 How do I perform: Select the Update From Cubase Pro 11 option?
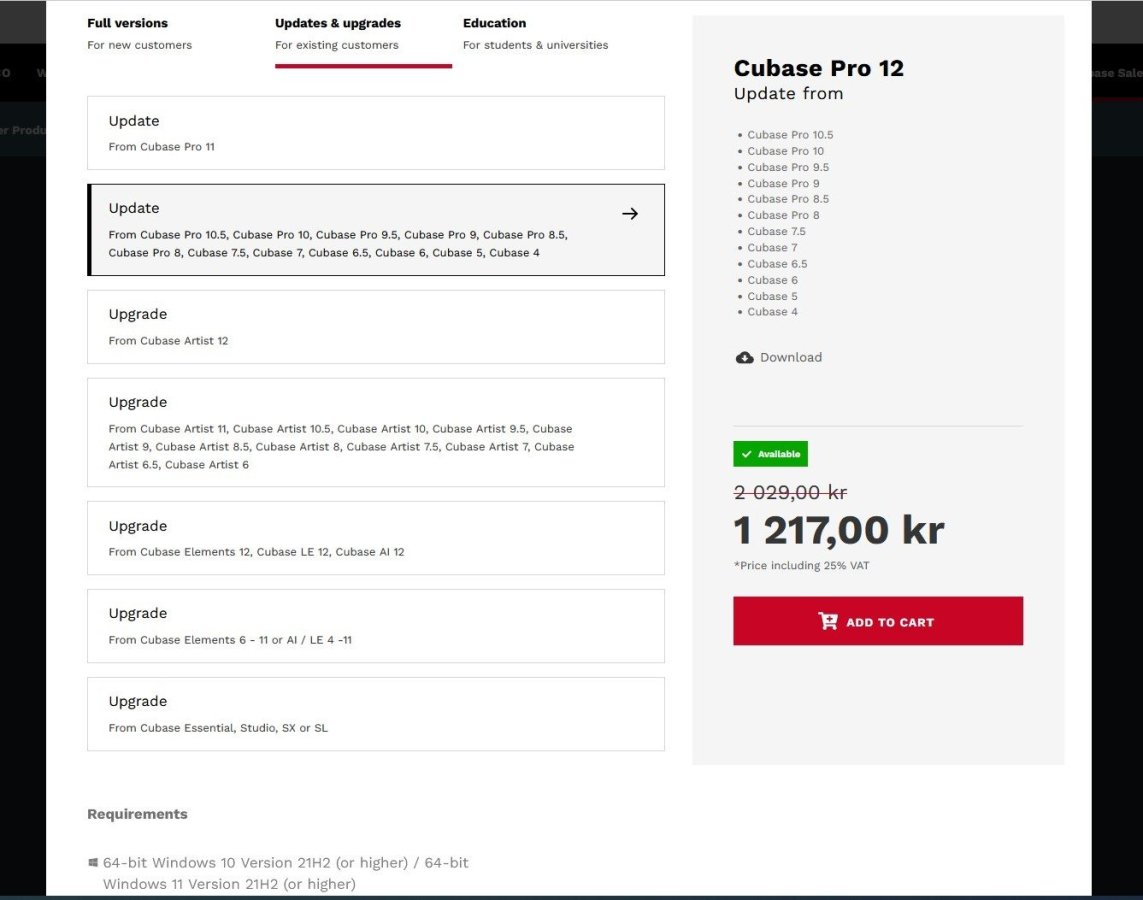[376, 133]
